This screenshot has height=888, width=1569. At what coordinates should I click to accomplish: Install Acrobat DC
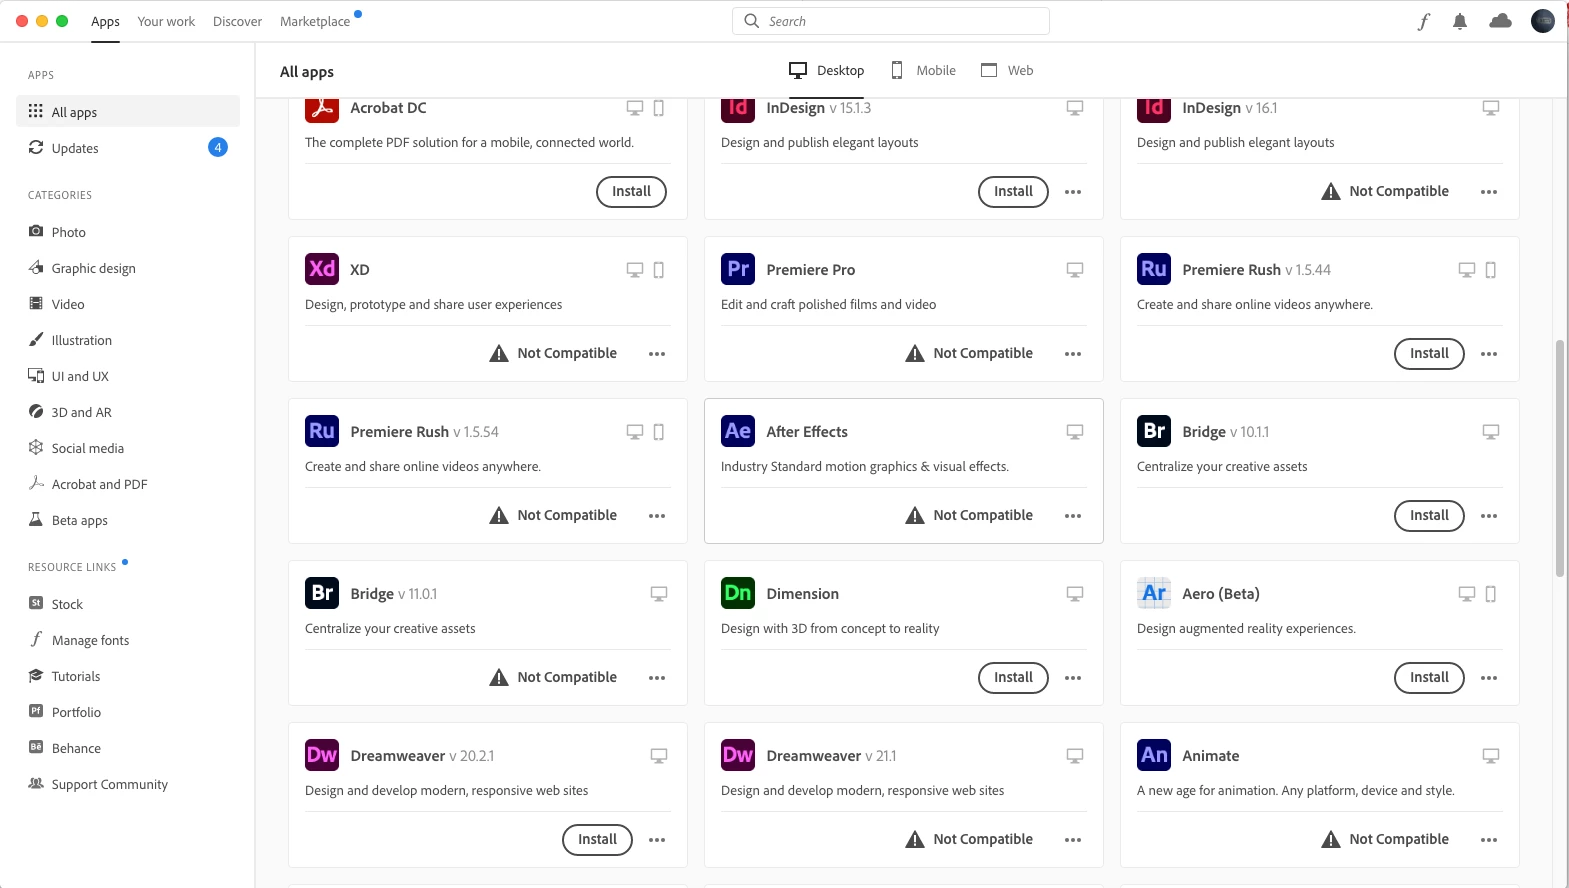pyautogui.click(x=631, y=191)
